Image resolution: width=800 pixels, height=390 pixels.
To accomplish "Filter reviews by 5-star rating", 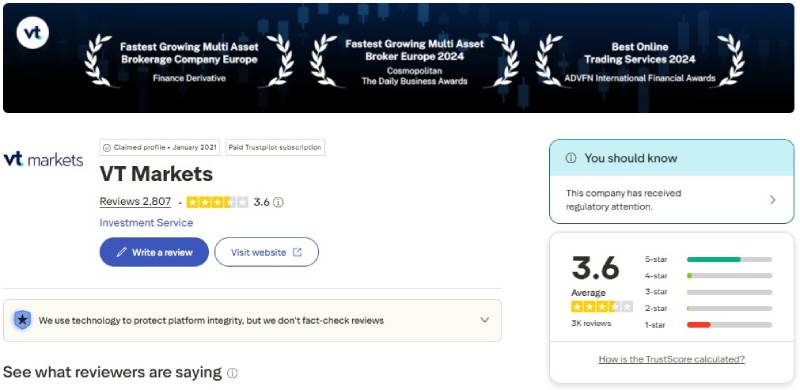I will [709, 259].
